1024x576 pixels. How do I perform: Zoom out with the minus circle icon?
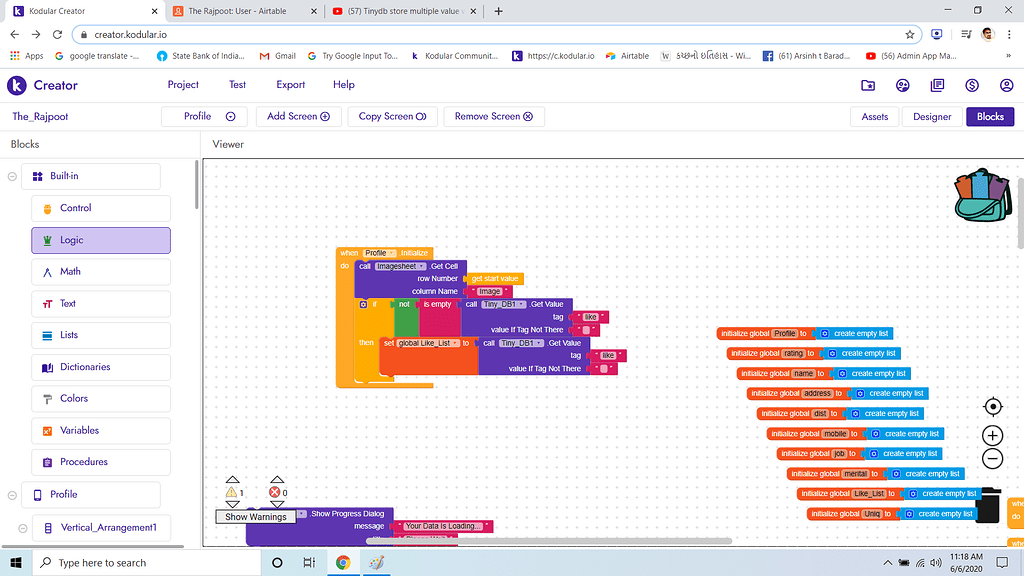(993, 458)
